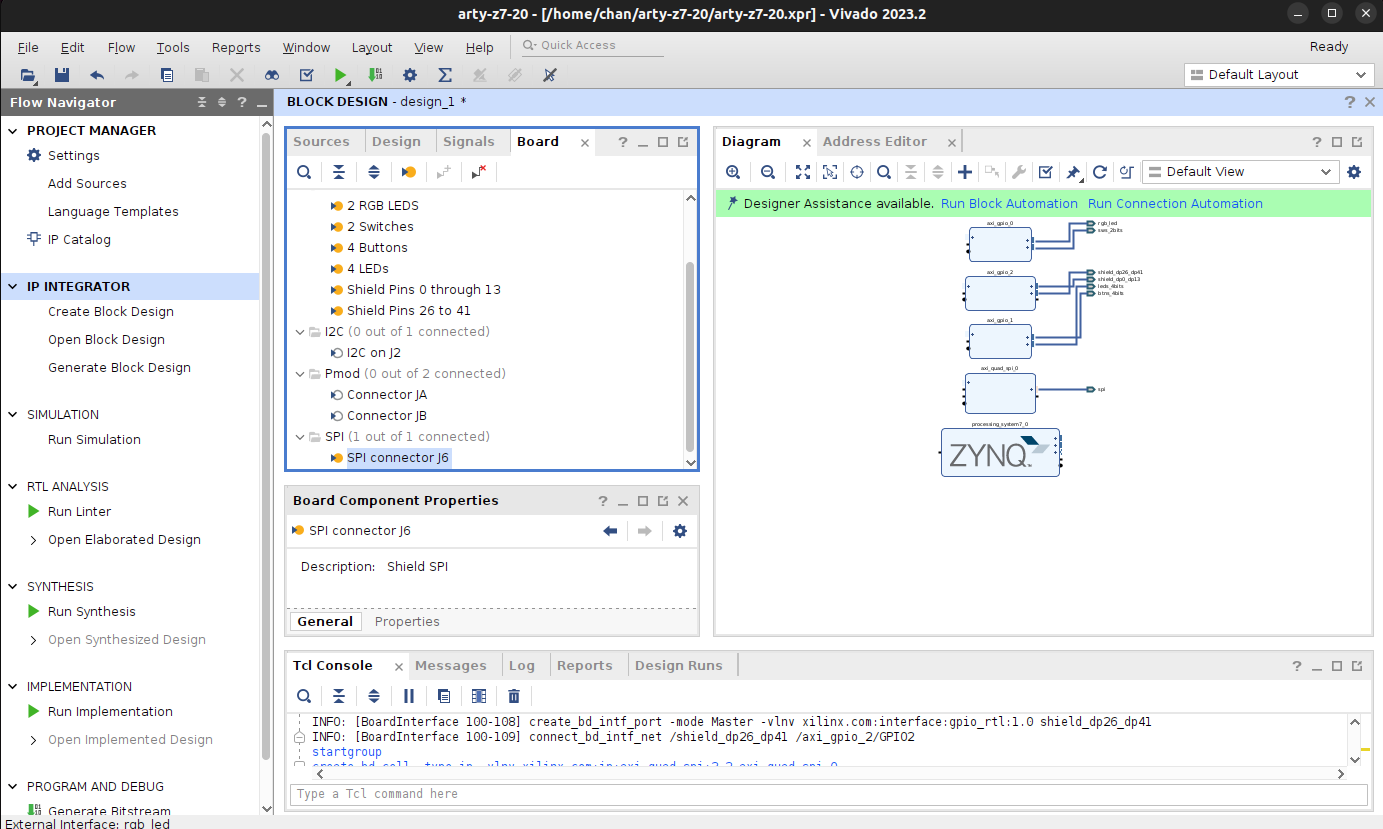This screenshot has height=829, width=1383.
Task: Click Run Implementation
Action: point(110,712)
